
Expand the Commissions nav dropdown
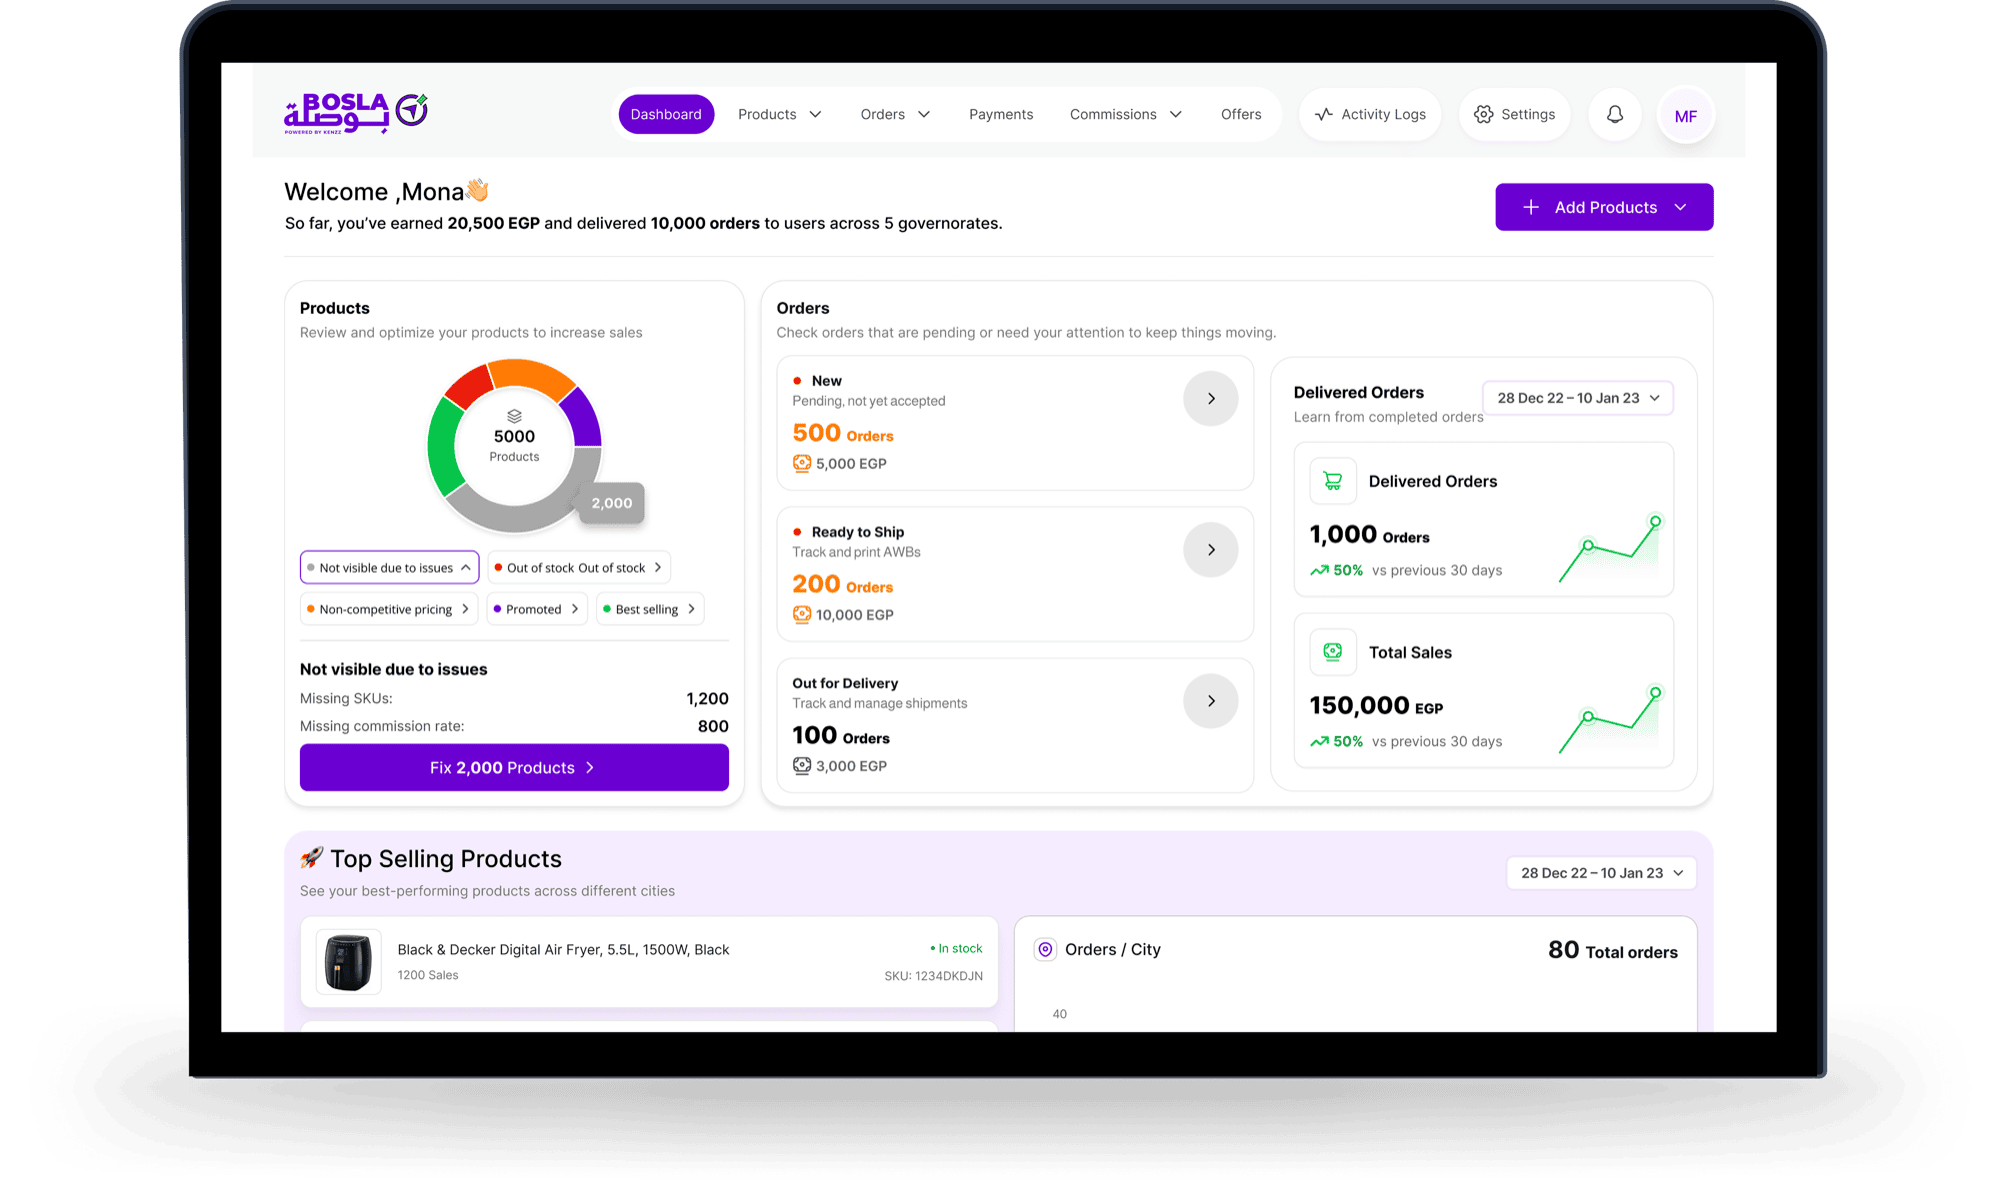click(1176, 114)
